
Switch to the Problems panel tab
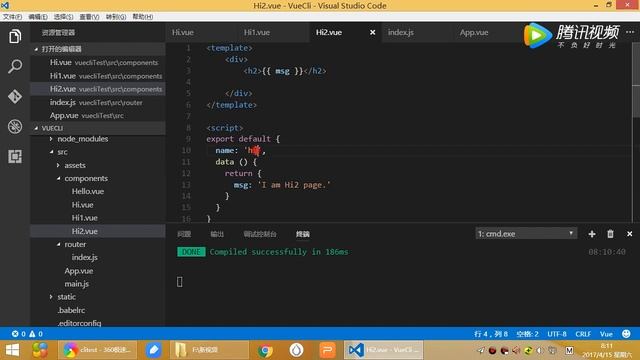(x=184, y=234)
